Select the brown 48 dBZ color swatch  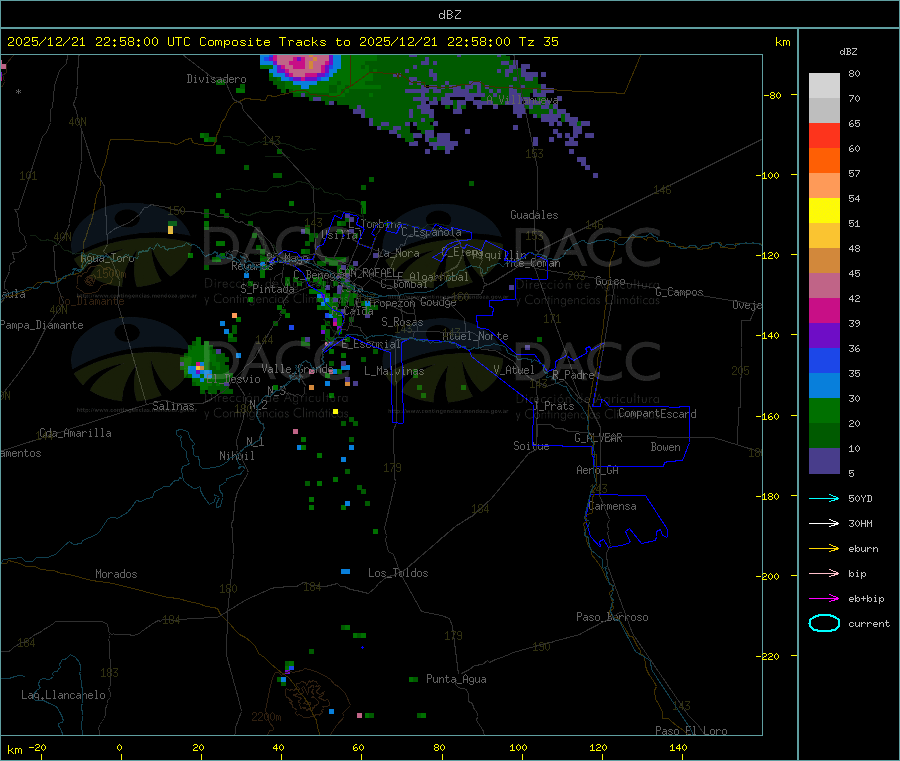[x=824, y=260]
